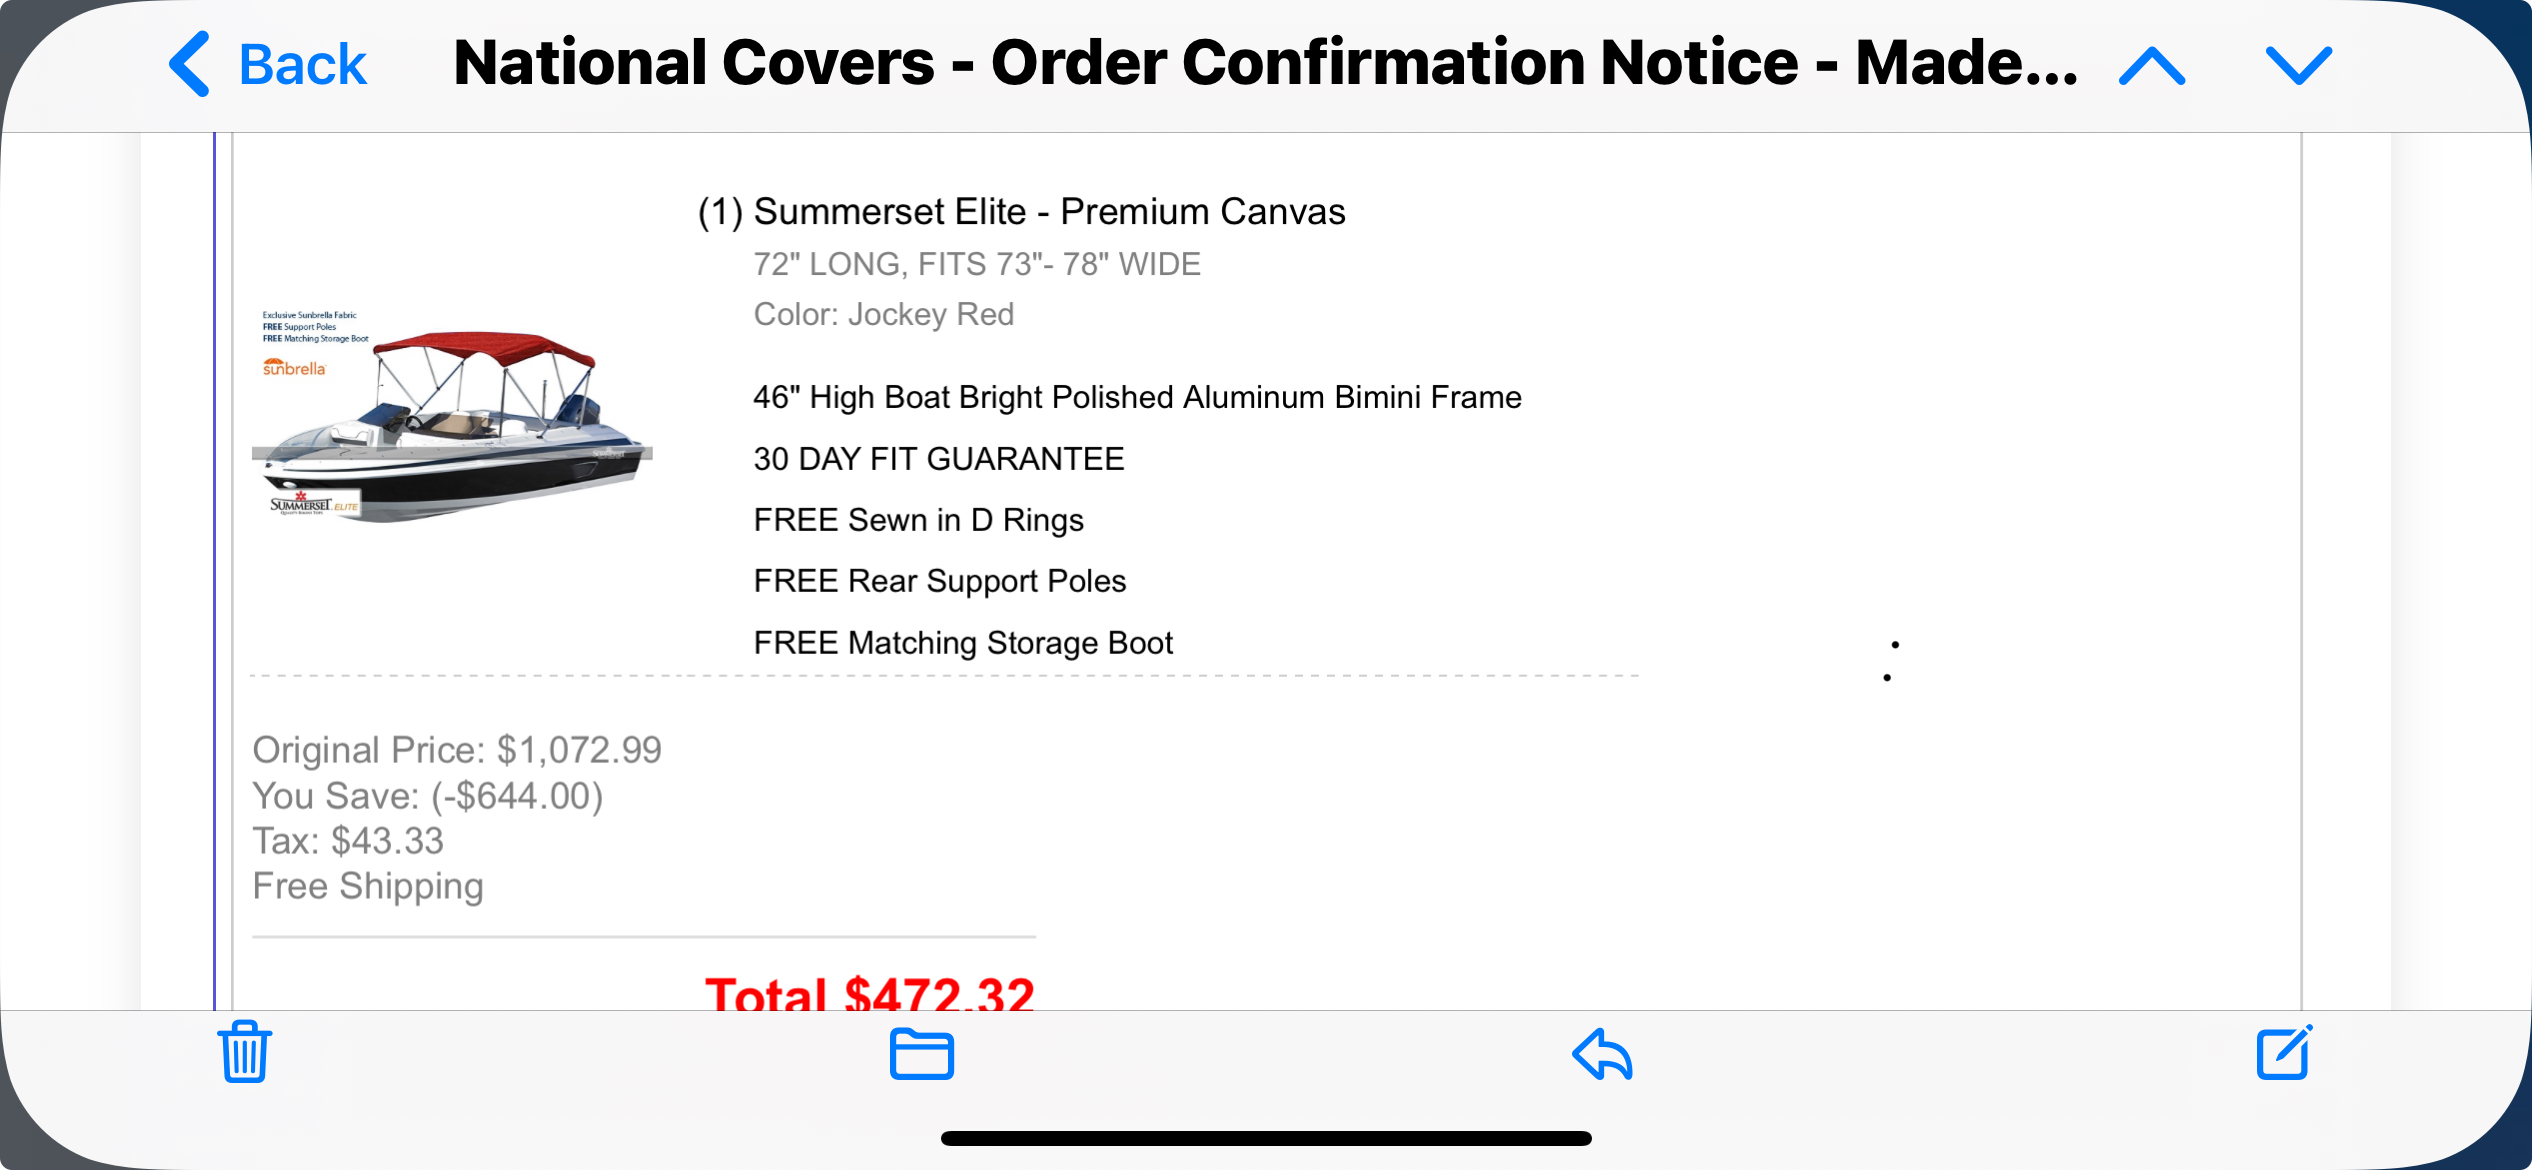Select Summerset Elite - Premium Canvas item title
The image size is (2532, 1170).
point(1048,212)
